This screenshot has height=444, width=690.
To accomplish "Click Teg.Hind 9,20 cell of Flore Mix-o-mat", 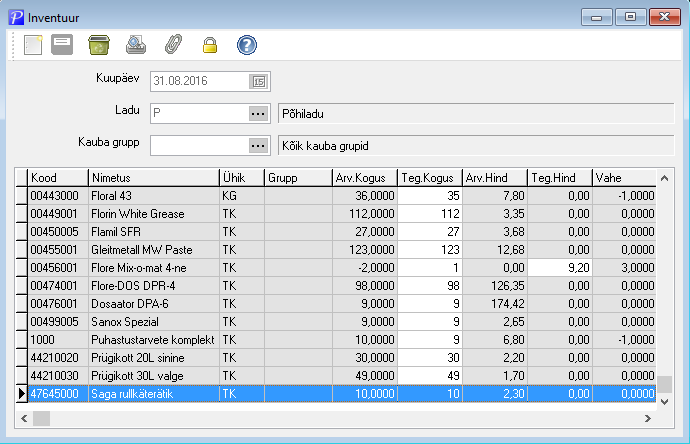I will click(x=560, y=268).
